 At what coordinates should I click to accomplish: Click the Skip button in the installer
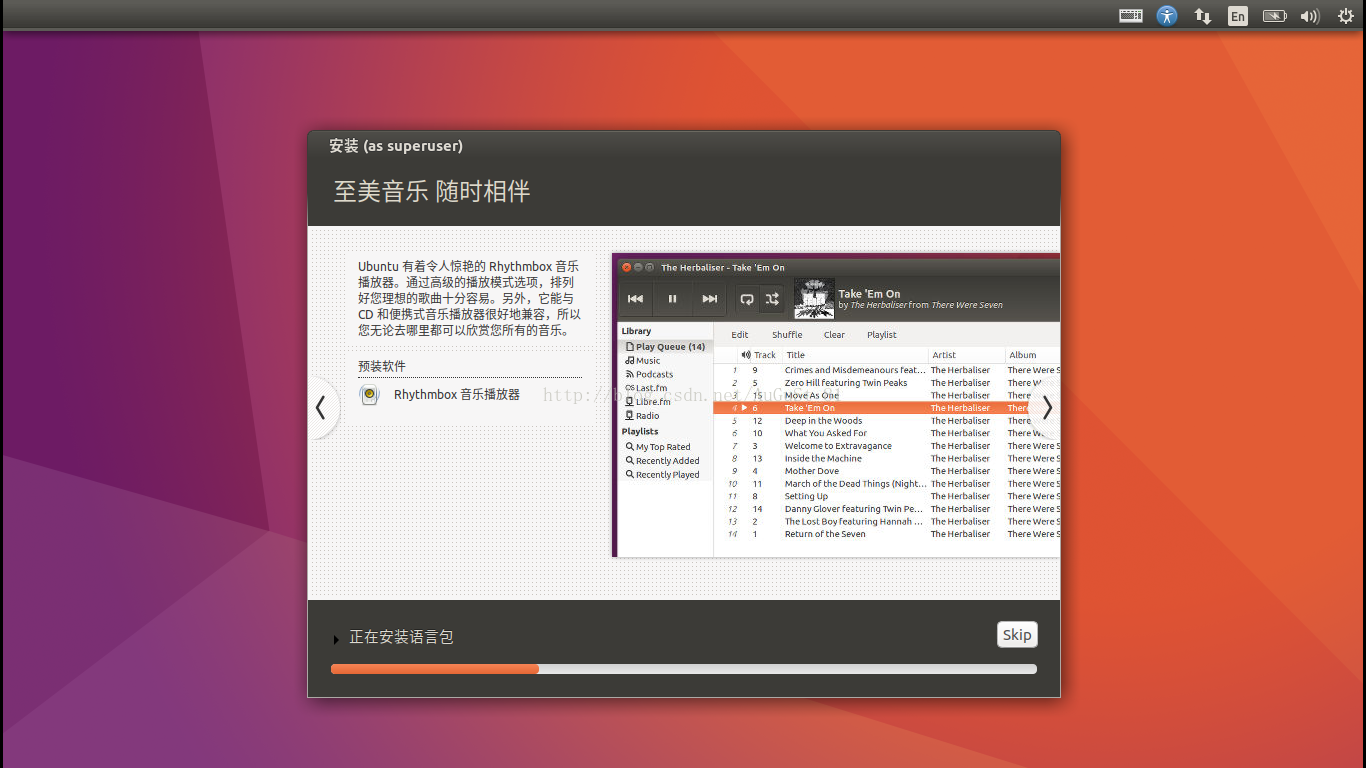1017,635
